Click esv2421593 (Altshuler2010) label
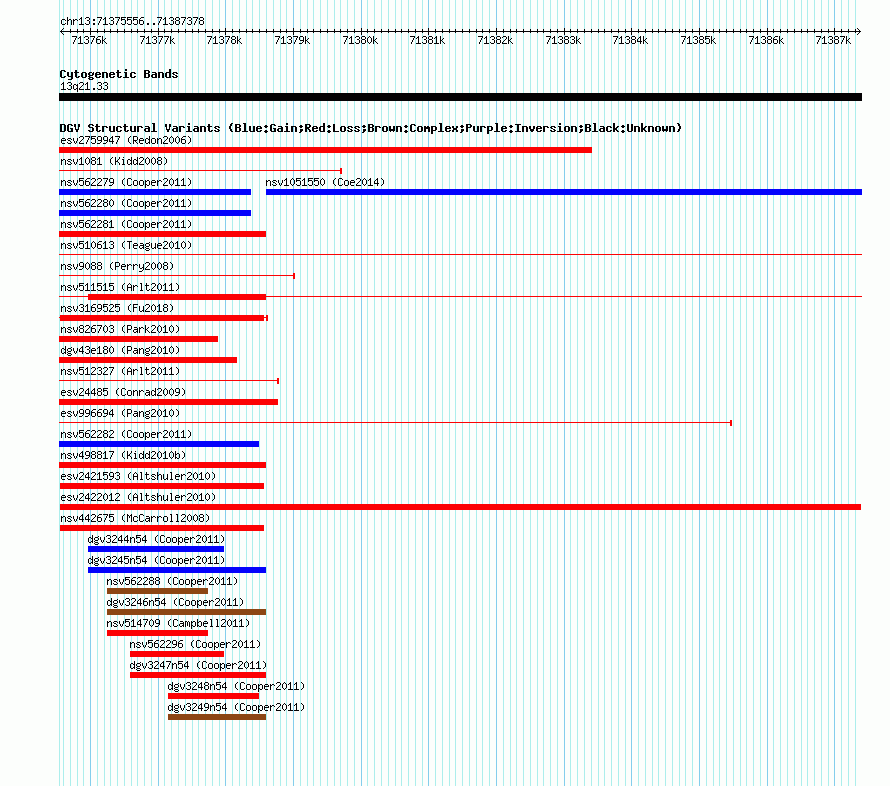This screenshot has width=890, height=786. (x=138, y=476)
